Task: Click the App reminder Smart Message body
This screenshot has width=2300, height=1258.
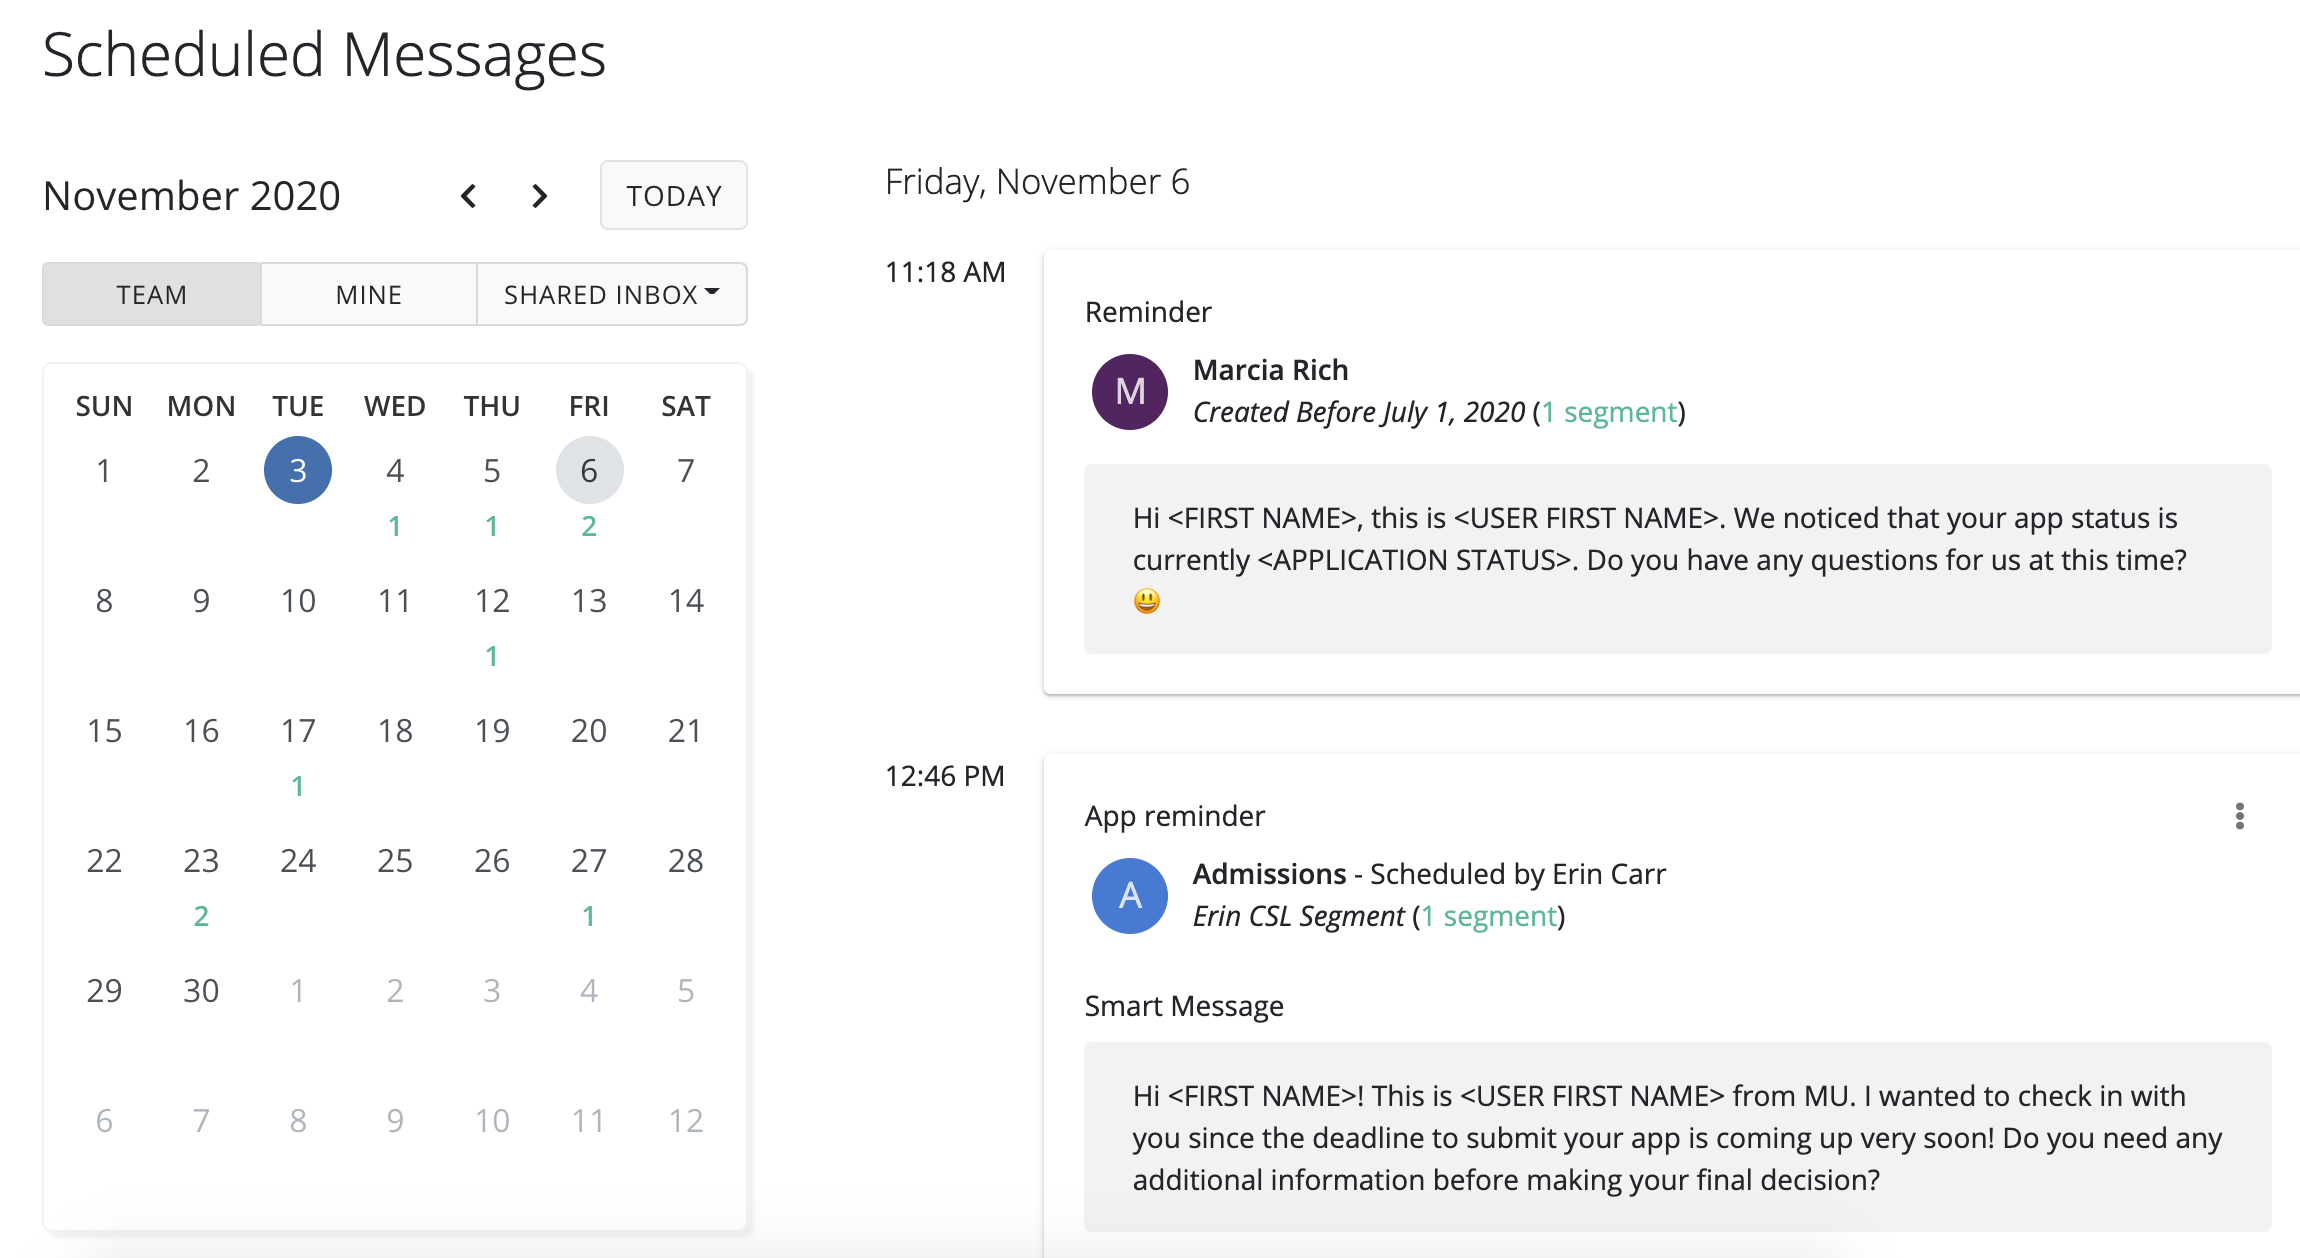Action: click(1677, 1137)
